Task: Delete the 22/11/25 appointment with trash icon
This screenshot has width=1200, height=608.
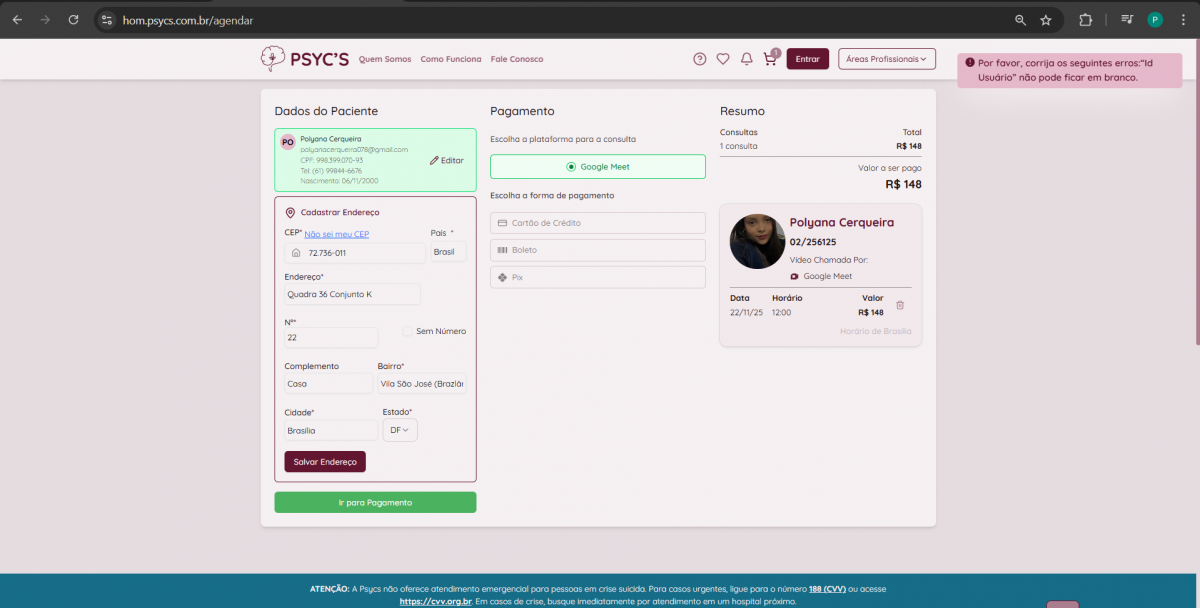Action: pyautogui.click(x=900, y=305)
